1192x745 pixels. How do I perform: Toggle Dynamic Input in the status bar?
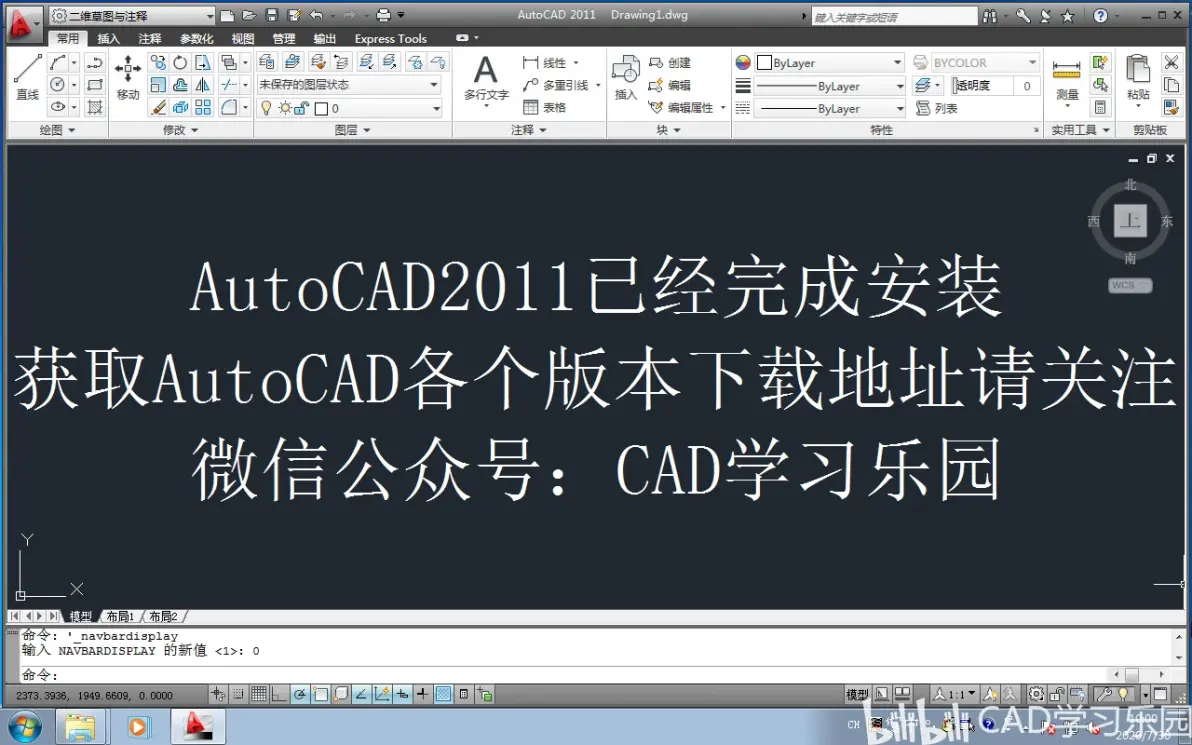tap(402, 694)
